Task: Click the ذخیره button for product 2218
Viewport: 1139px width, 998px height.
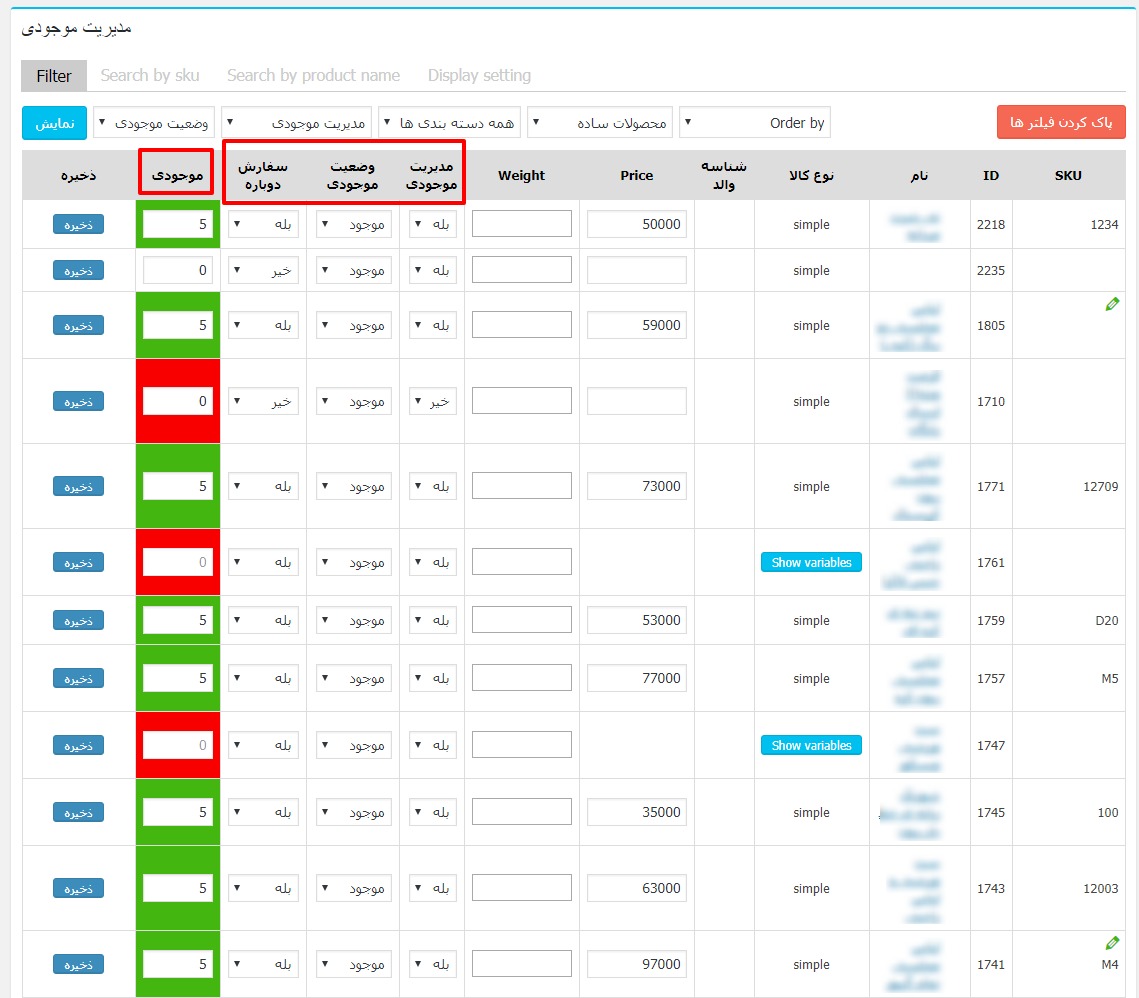Action: tap(78, 225)
